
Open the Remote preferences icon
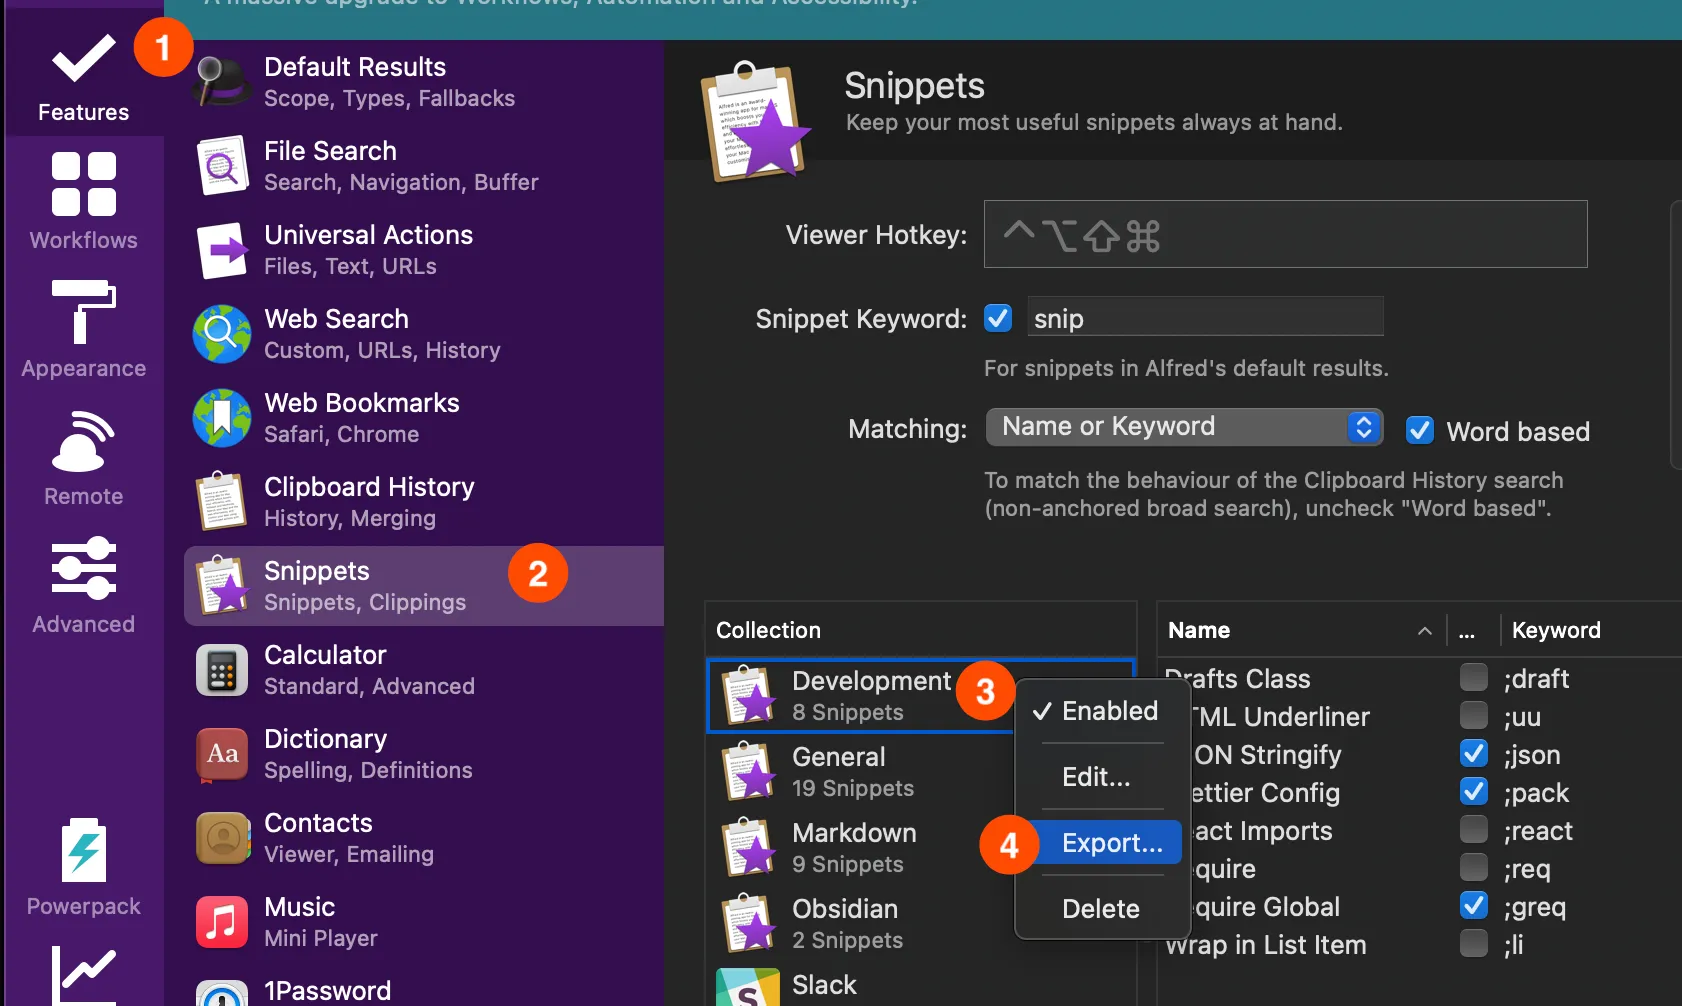click(x=84, y=441)
